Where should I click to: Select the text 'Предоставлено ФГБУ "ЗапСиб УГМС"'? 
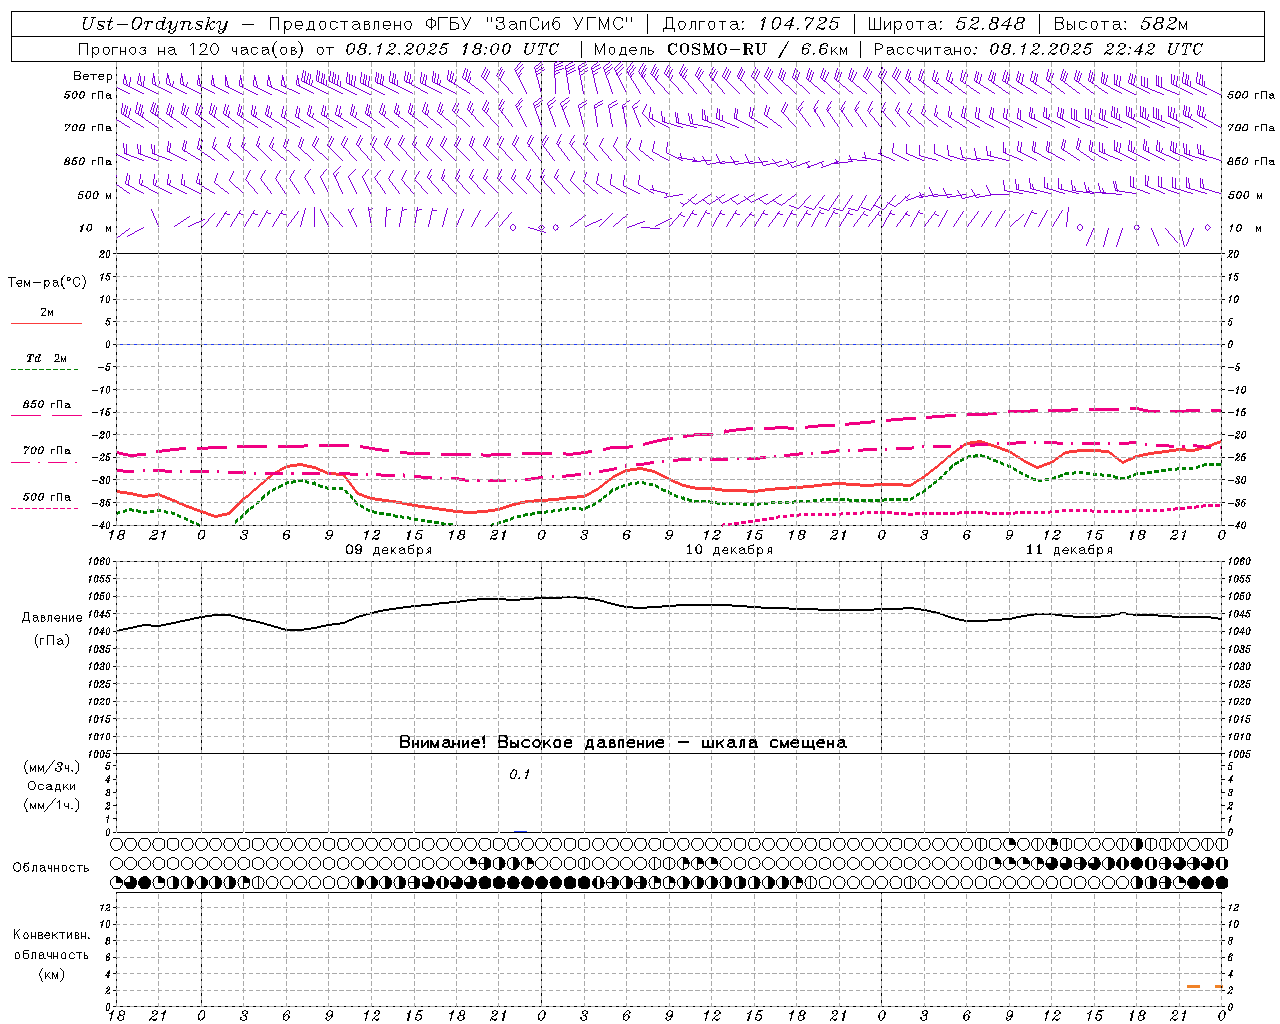point(452,25)
